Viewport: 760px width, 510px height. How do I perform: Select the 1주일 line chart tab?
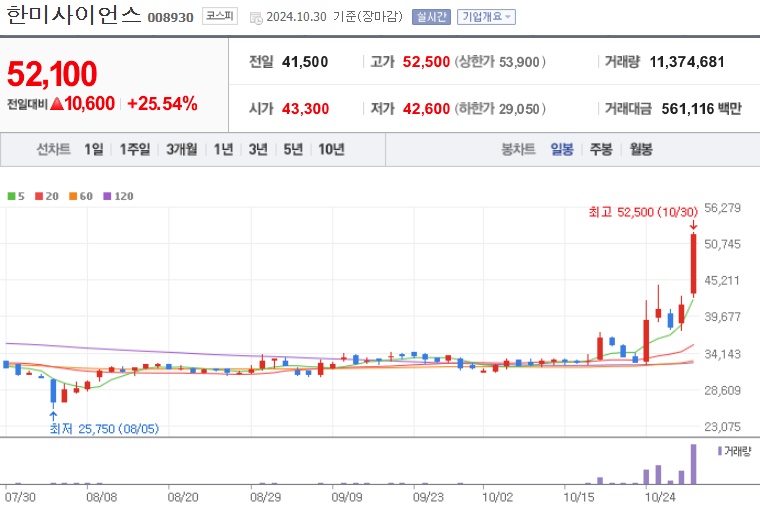click(135, 149)
